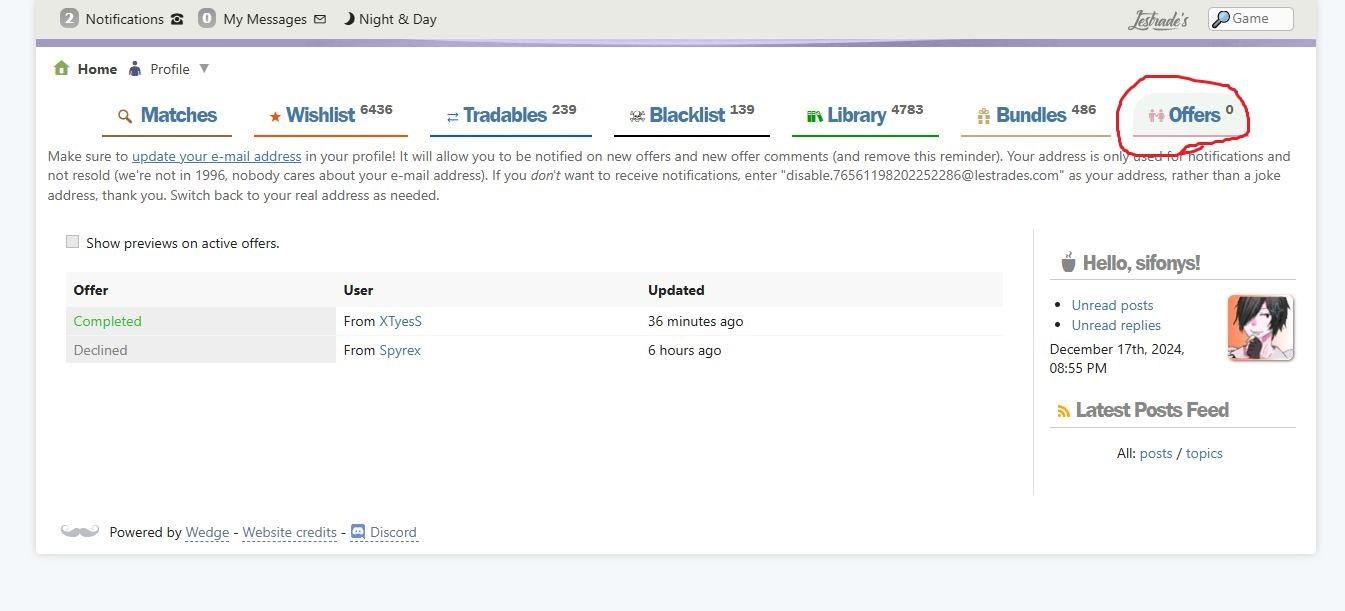Click the Discord icon in the footer

click(358, 532)
